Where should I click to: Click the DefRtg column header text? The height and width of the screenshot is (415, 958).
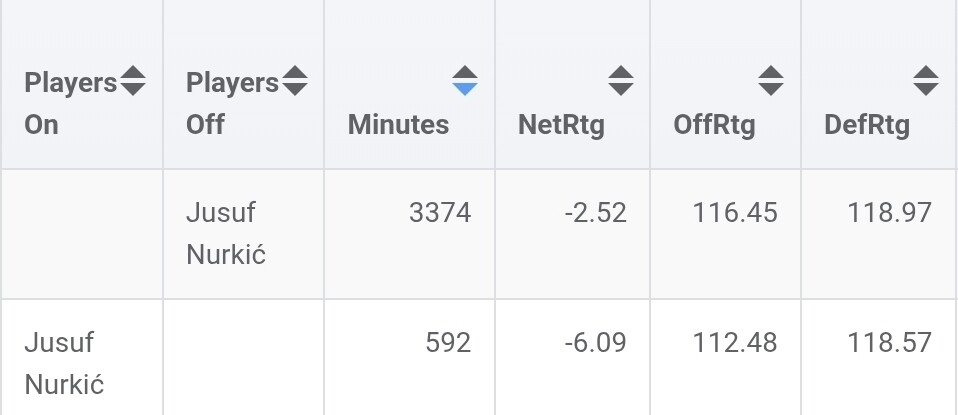tap(867, 125)
